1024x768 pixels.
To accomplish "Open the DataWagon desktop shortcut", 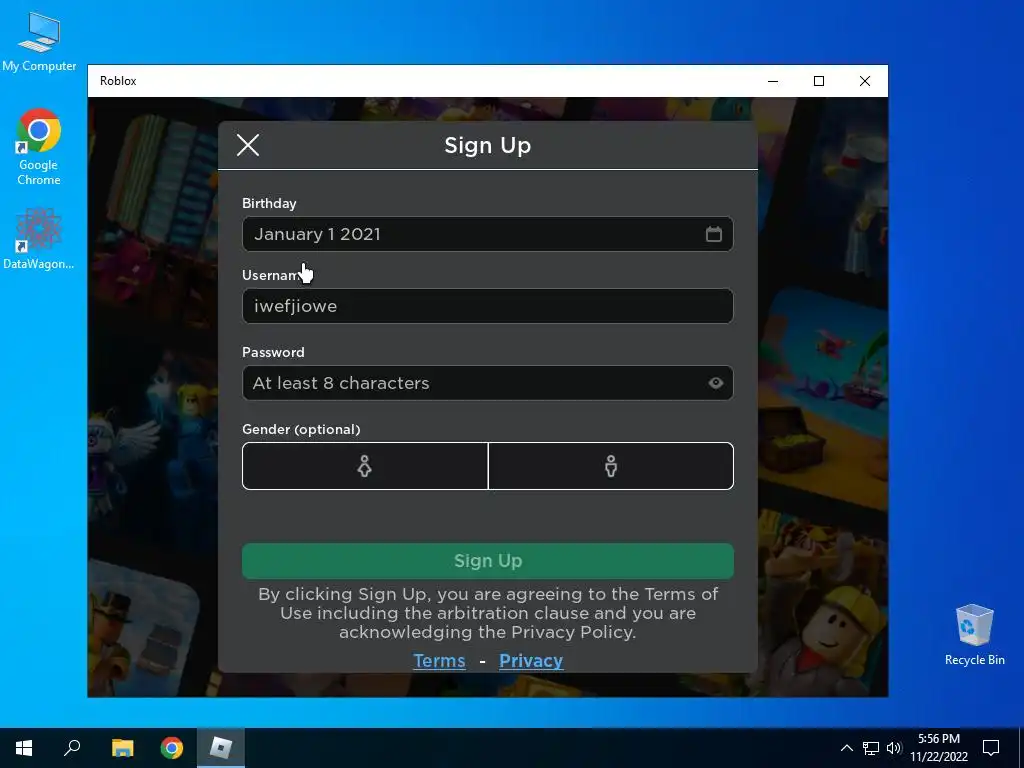I will [39, 238].
